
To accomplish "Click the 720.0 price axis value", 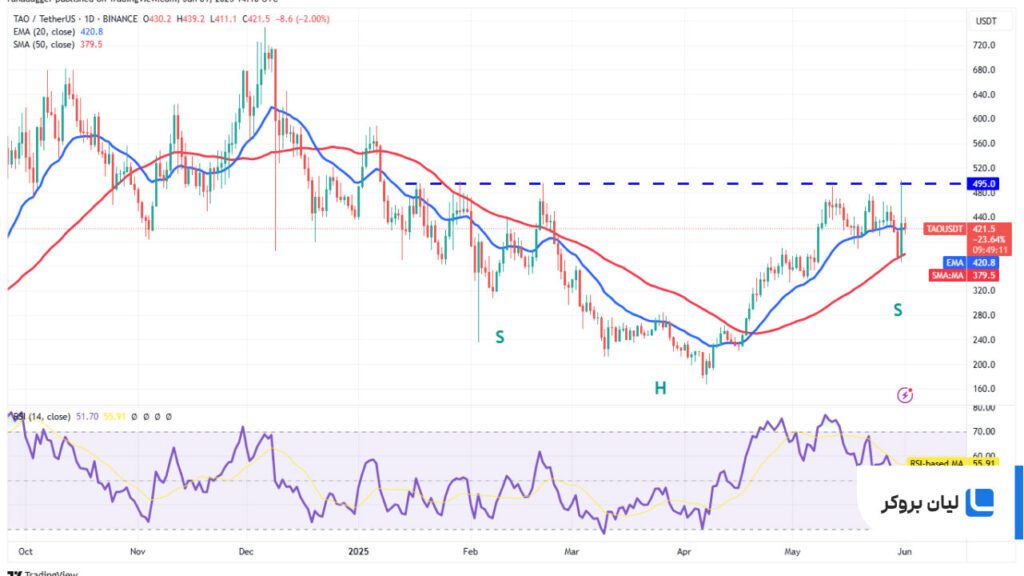I will click(x=984, y=45).
